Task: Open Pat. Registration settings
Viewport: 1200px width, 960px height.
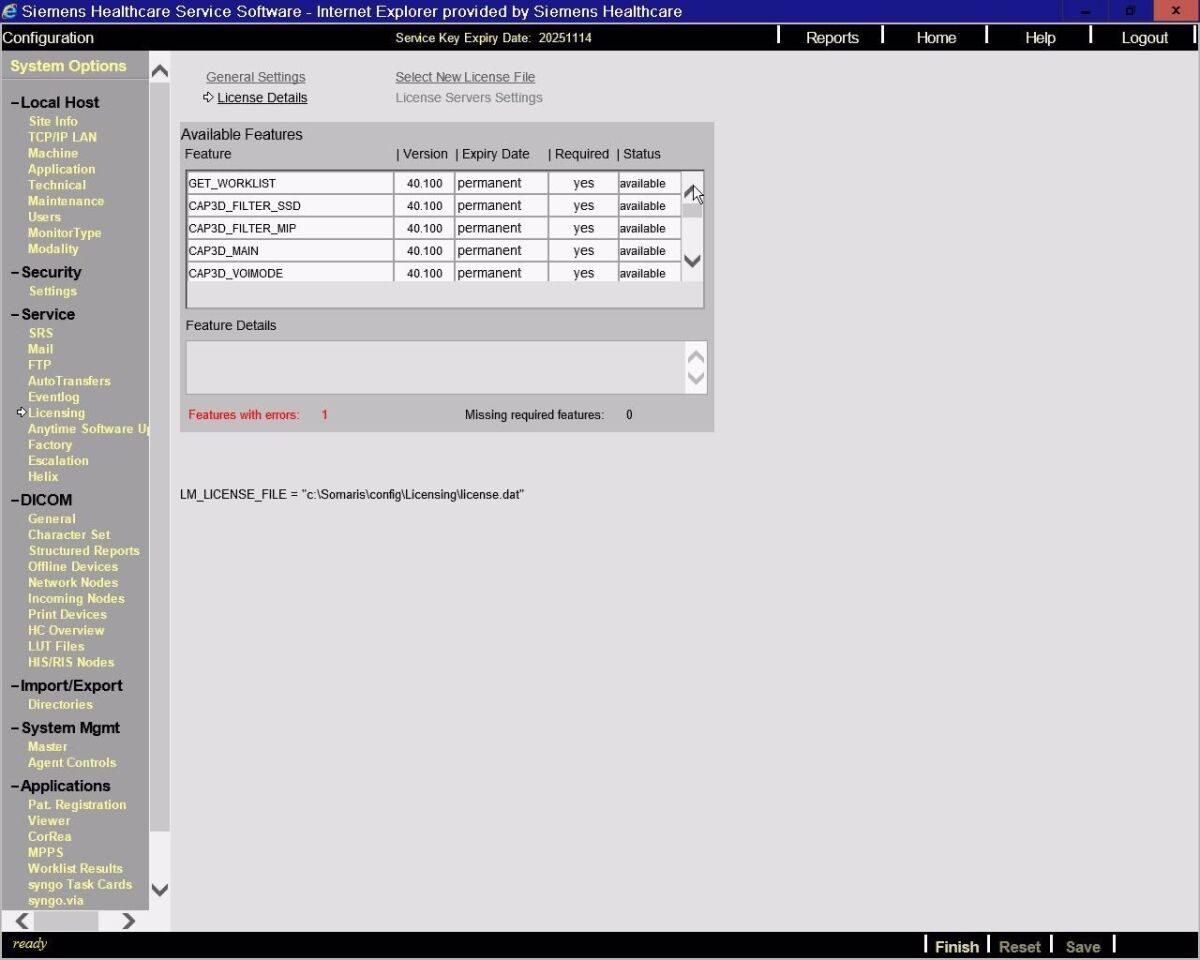Action: 77,805
